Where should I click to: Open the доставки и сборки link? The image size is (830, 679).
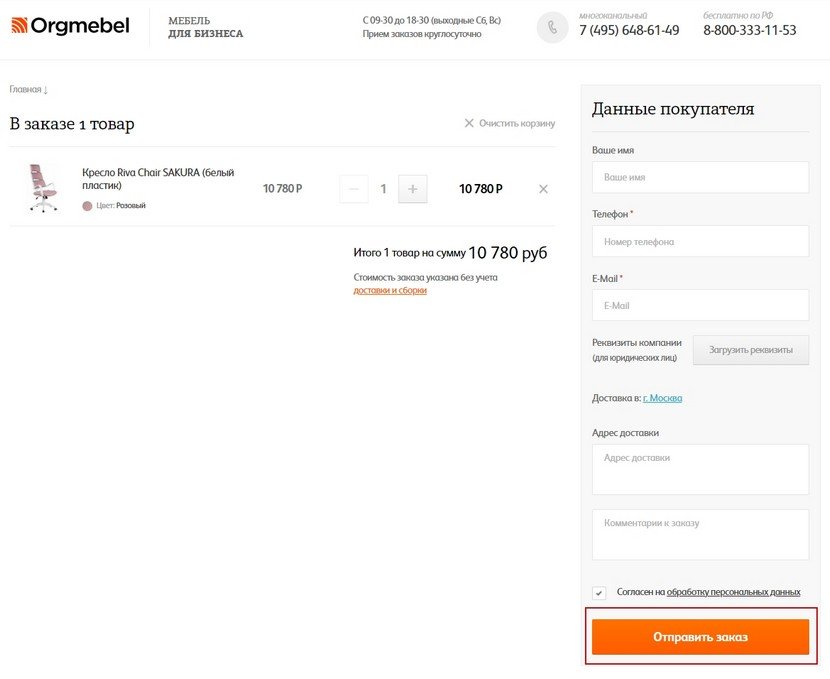(390, 290)
